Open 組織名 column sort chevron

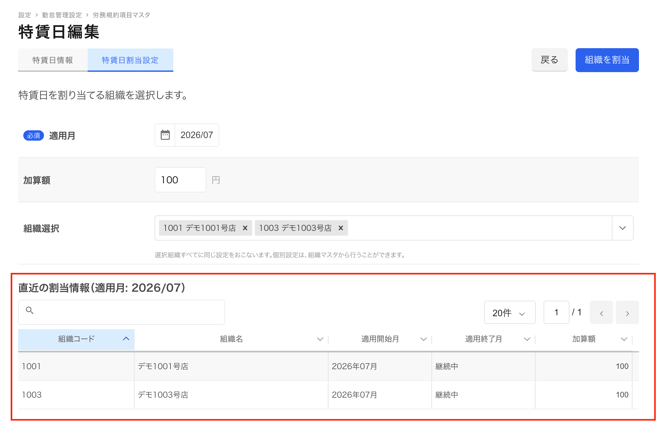[320, 339]
